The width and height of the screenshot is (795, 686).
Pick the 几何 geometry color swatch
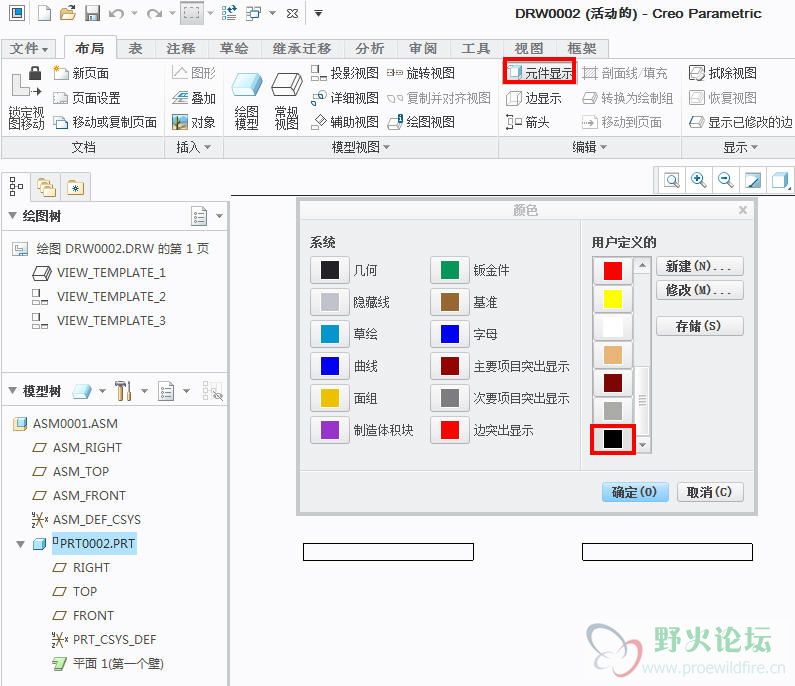(330, 270)
